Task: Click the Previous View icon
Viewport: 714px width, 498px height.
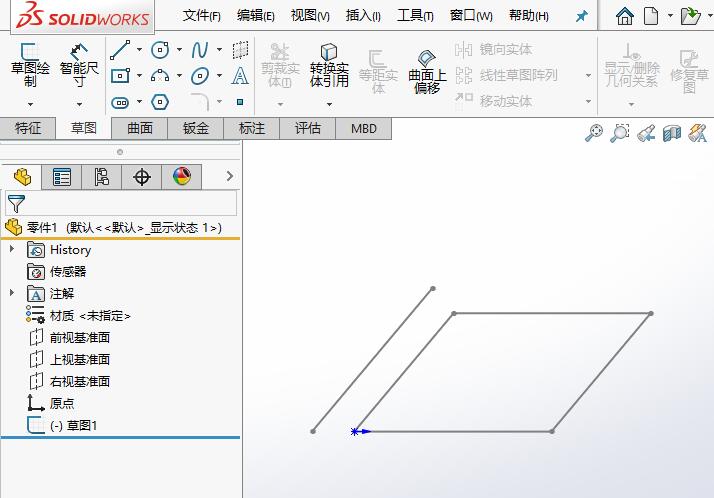Action: 646,133
